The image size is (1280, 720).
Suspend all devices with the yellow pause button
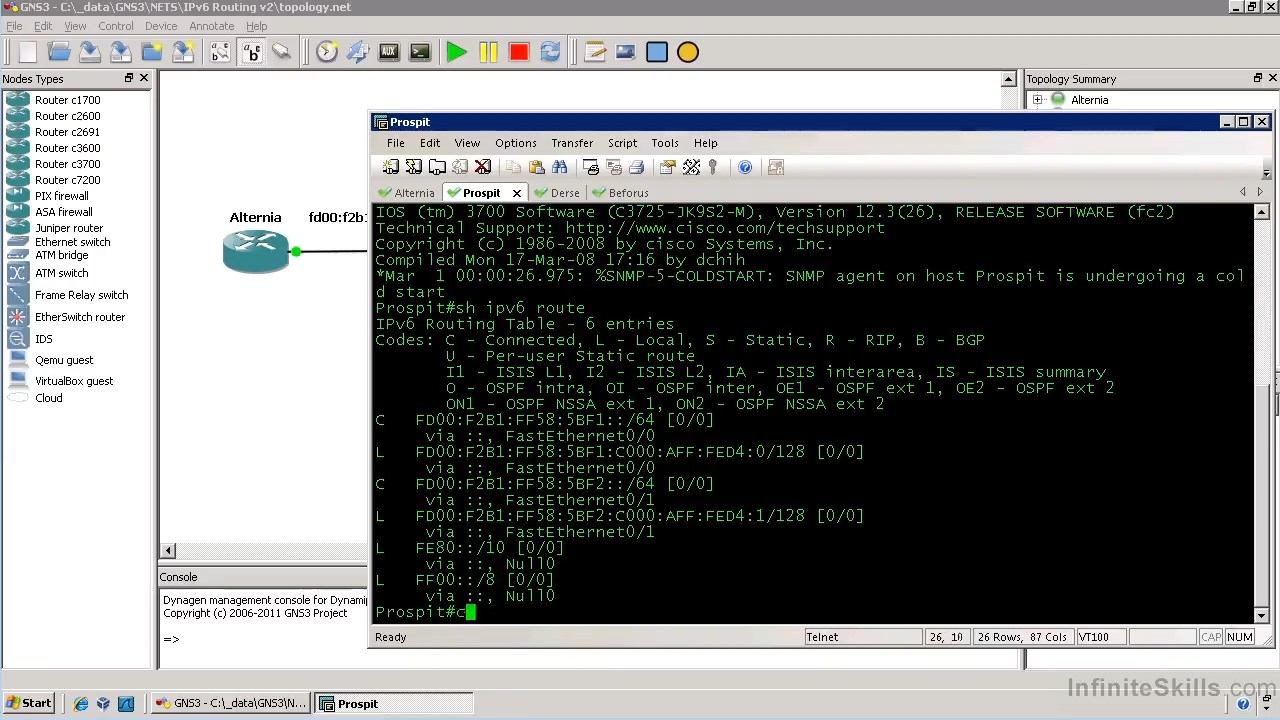[x=488, y=52]
